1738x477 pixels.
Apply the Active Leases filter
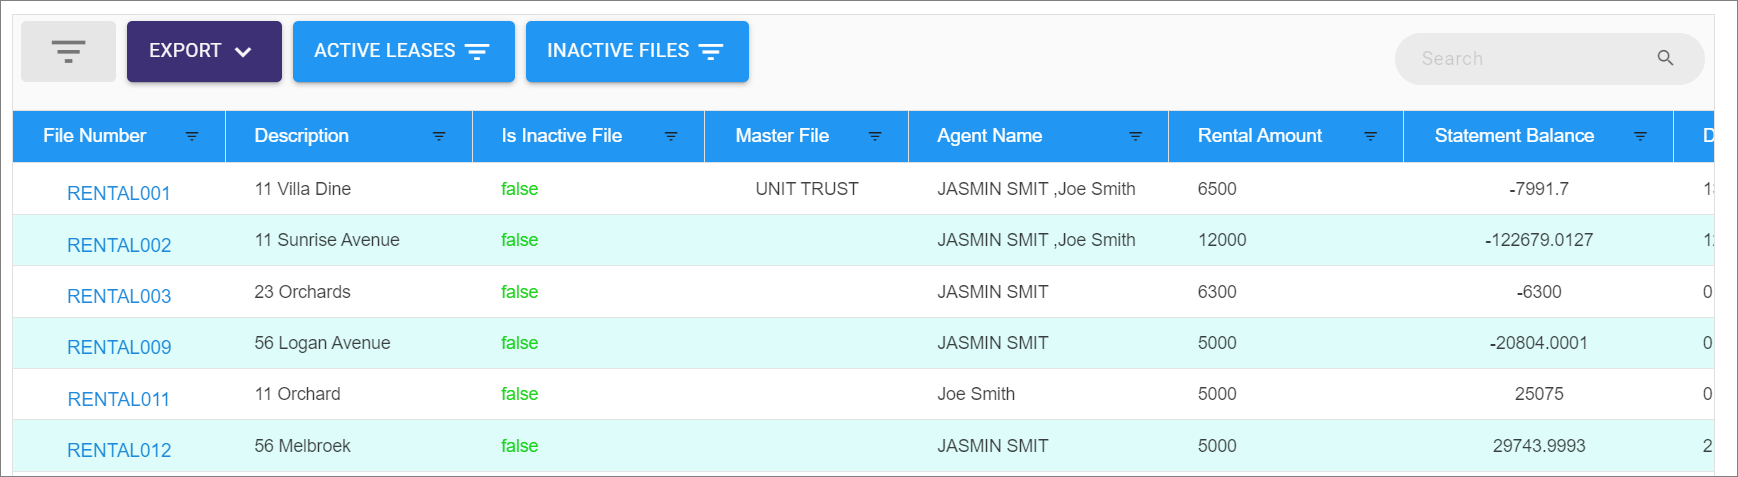(403, 51)
